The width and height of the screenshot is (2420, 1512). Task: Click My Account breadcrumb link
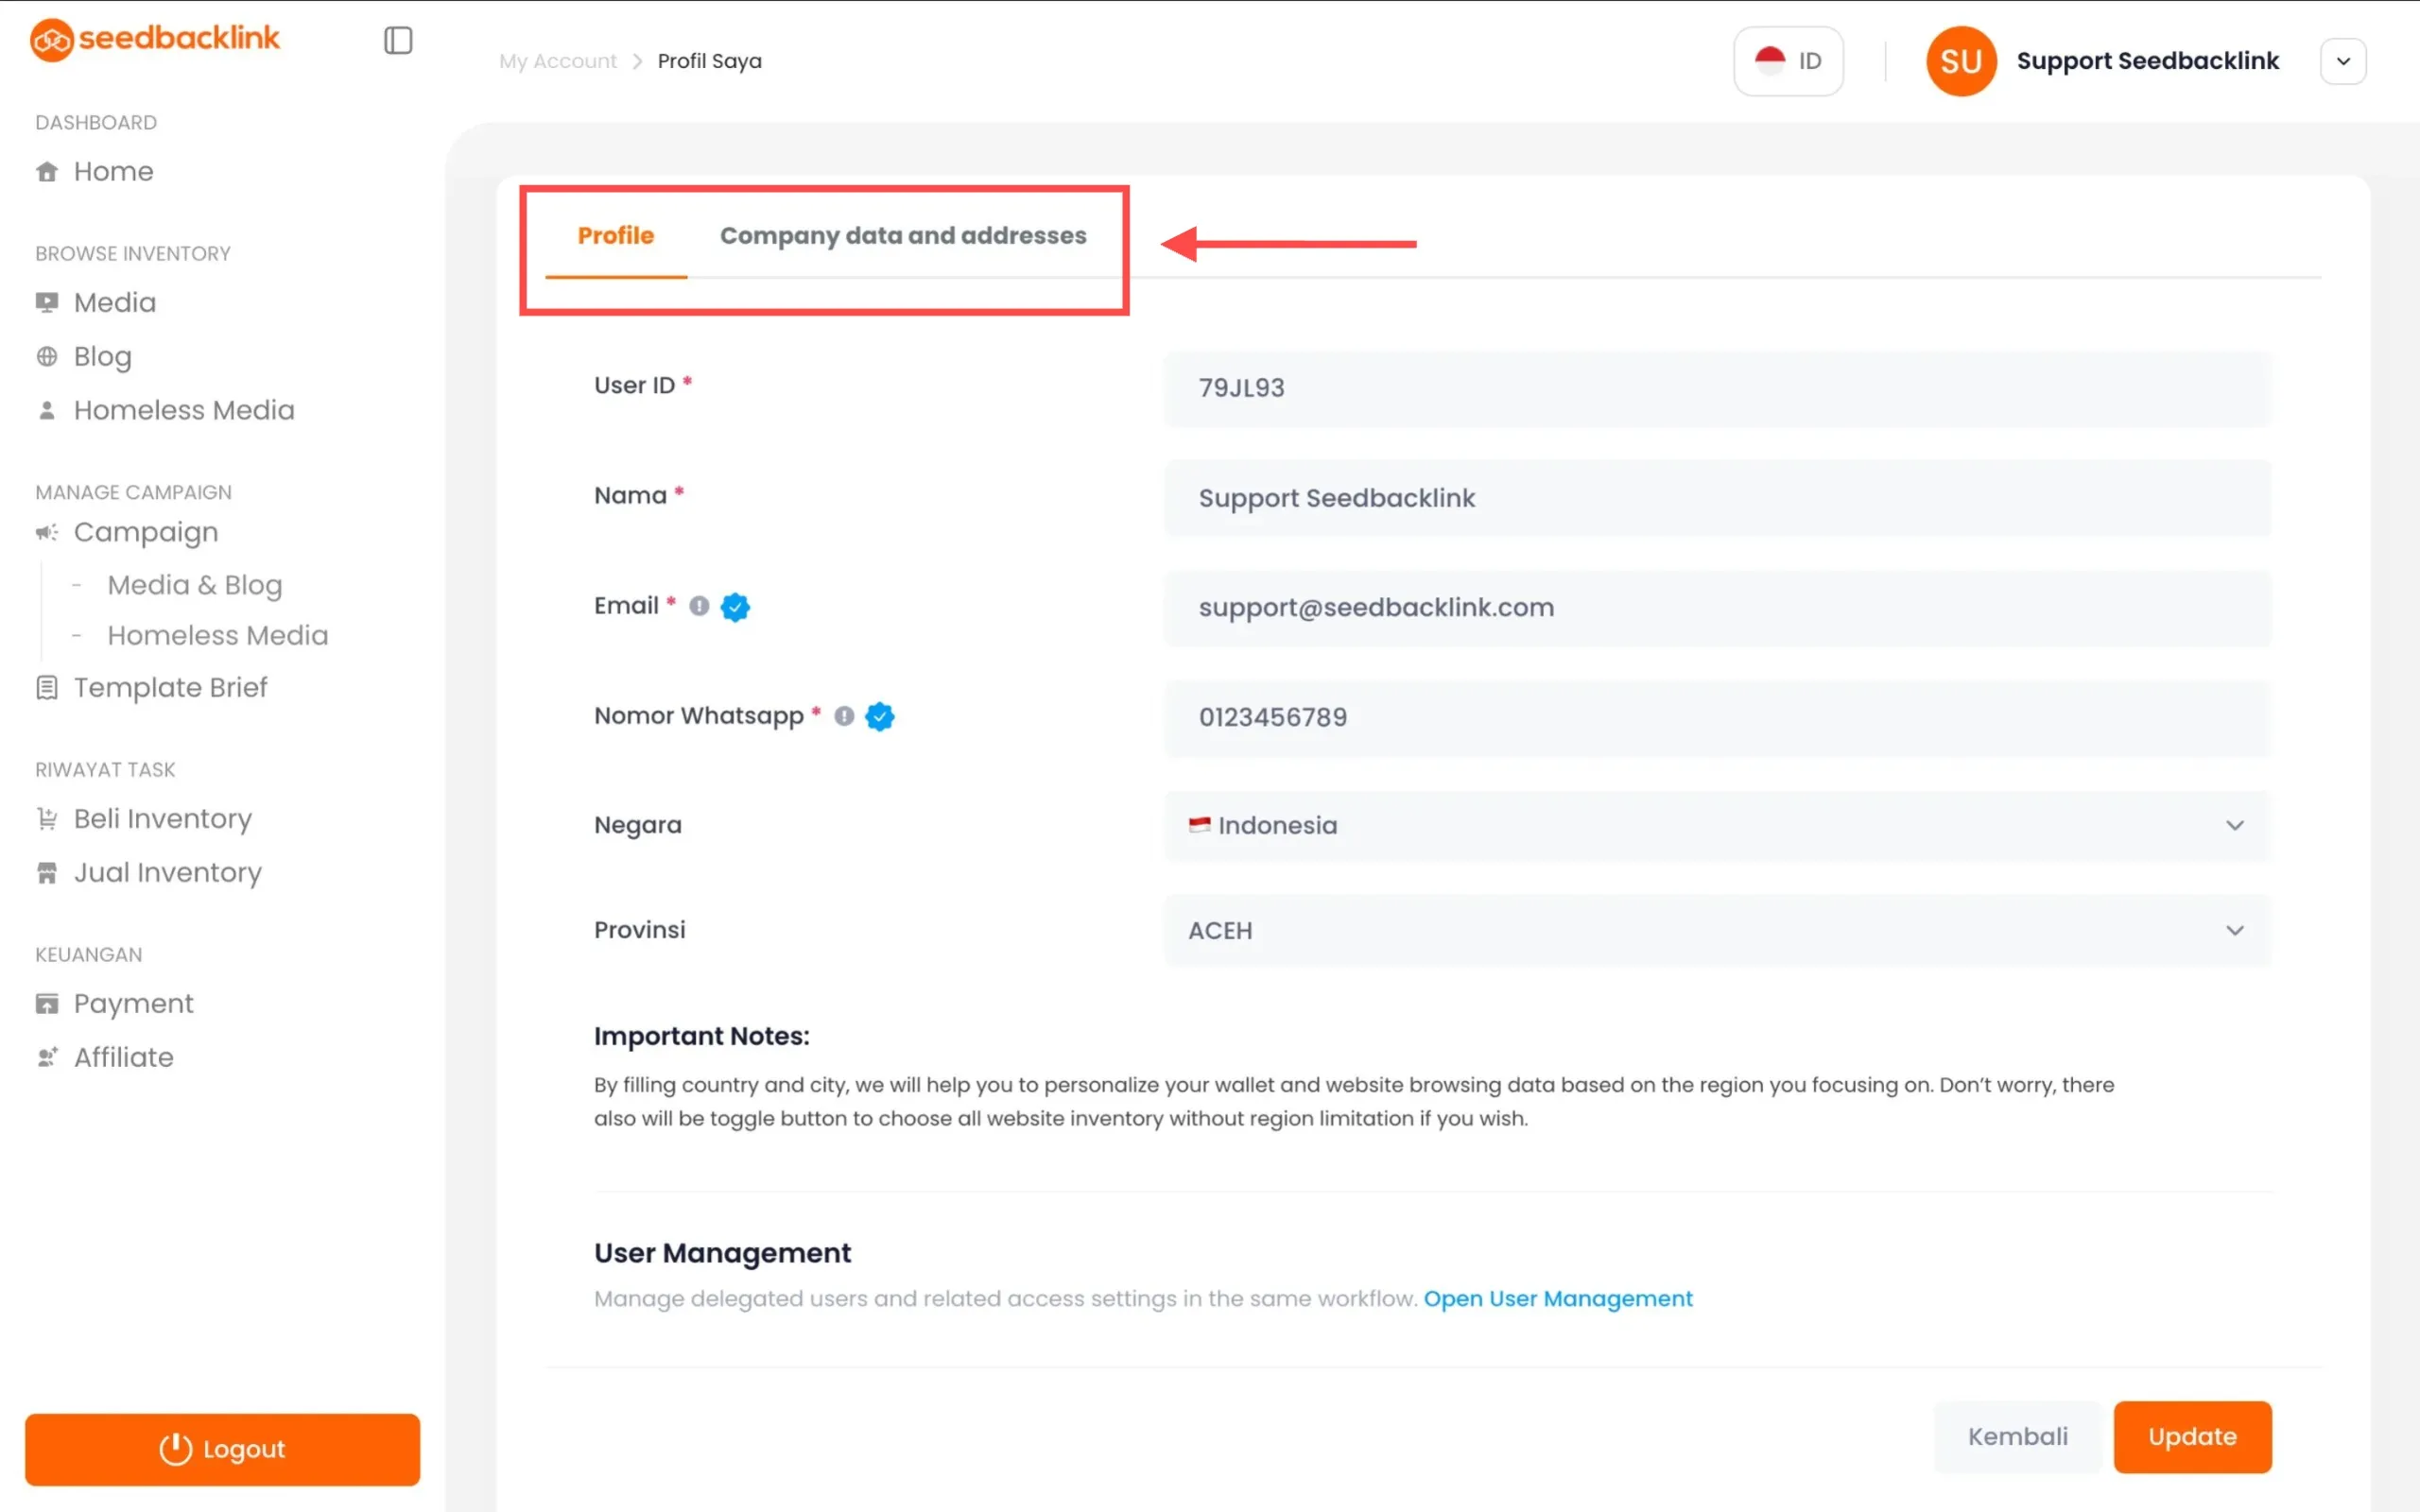pyautogui.click(x=558, y=61)
